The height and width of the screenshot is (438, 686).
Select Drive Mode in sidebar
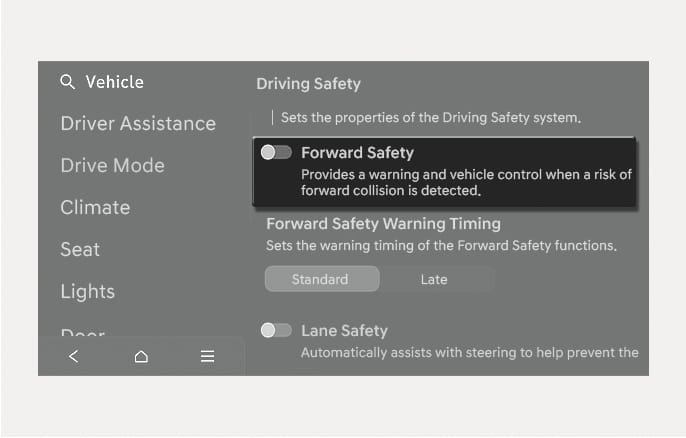[x=112, y=165]
